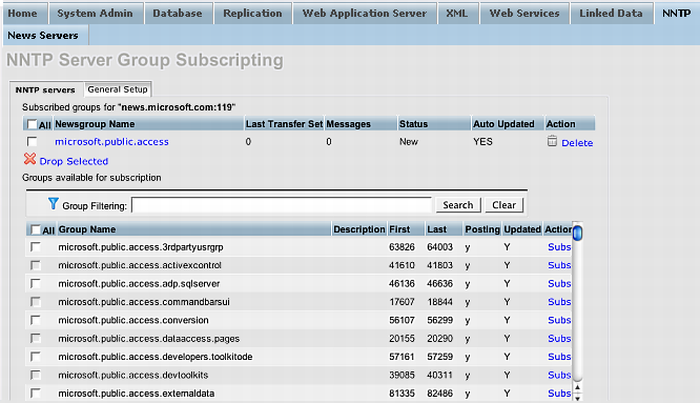Open the microsoft.public.access newsgroup link
This screenshot has width=700, height=403.
tap(112, 141)
